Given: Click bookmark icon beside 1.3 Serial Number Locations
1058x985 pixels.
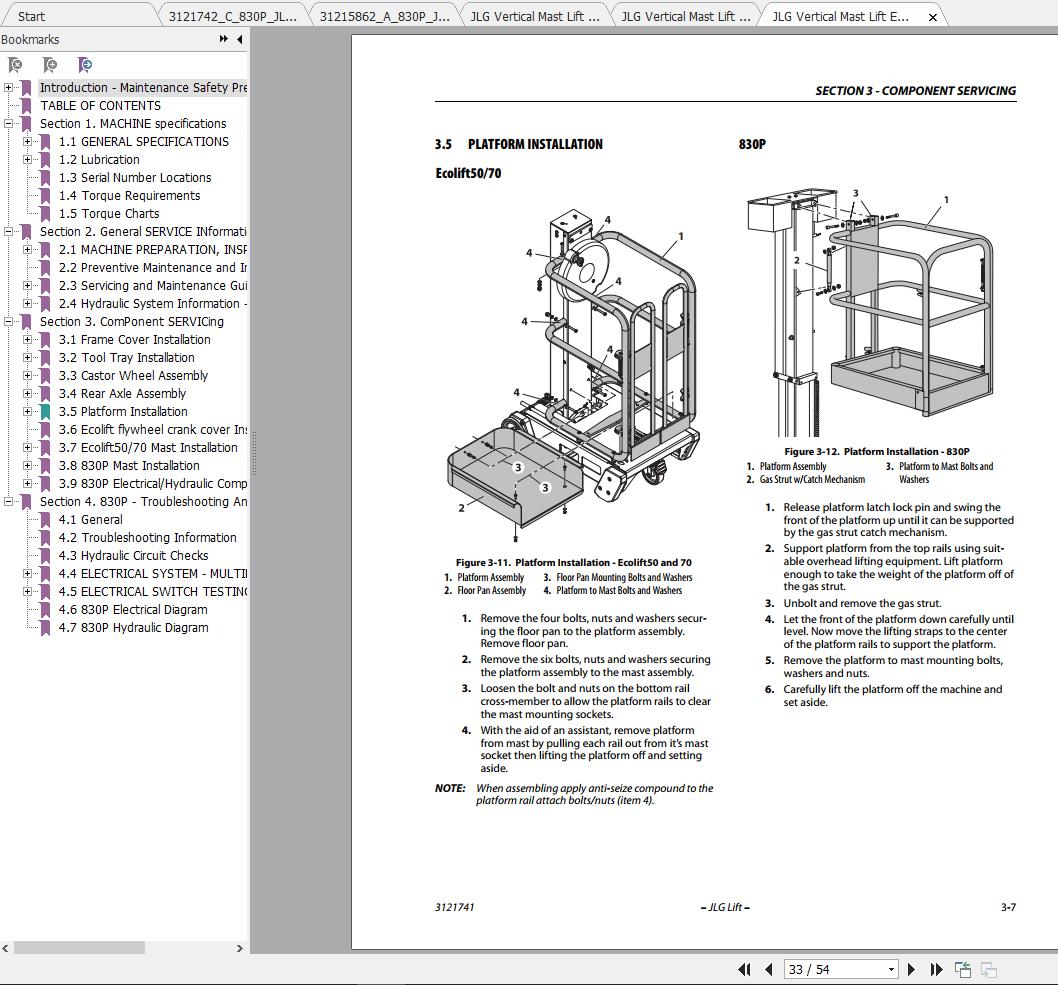Looking at the screenshot, I should click(45, 178).
